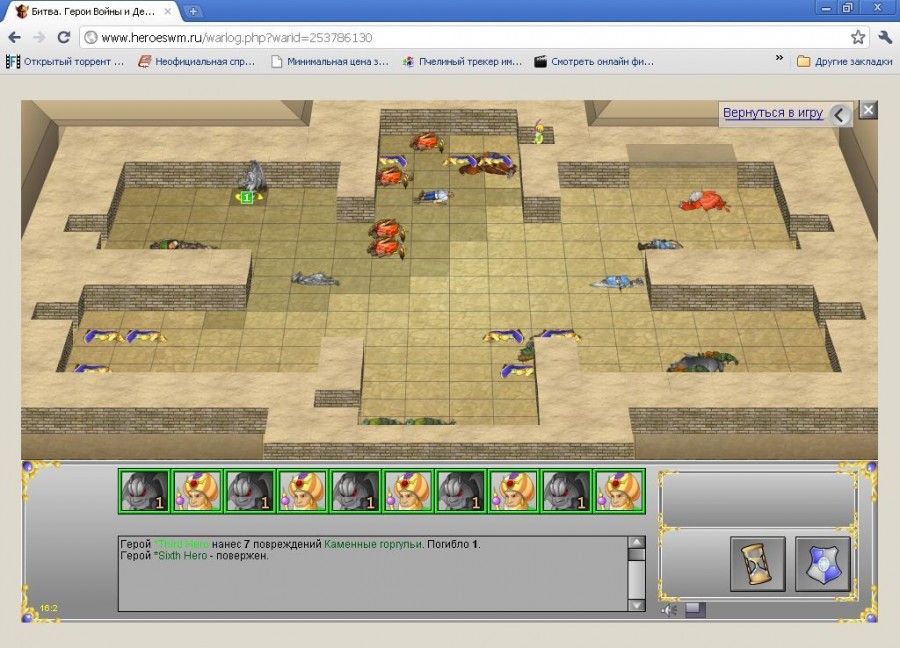Click the 16:2 timer readout
Image resolution: width=900 pixels, height=648 pixels.
[x=49, y=608]
